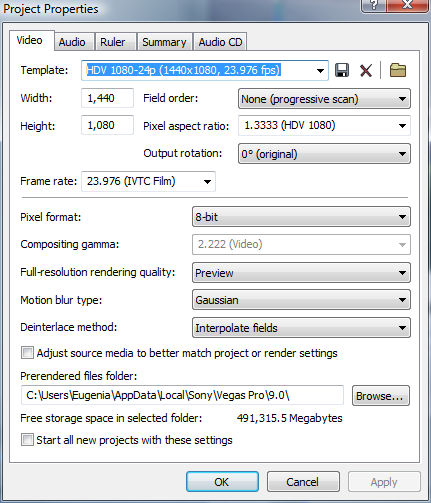Change Pixel format from 8-bit
Screen dimensions: 431x503
tap(301, 217)
